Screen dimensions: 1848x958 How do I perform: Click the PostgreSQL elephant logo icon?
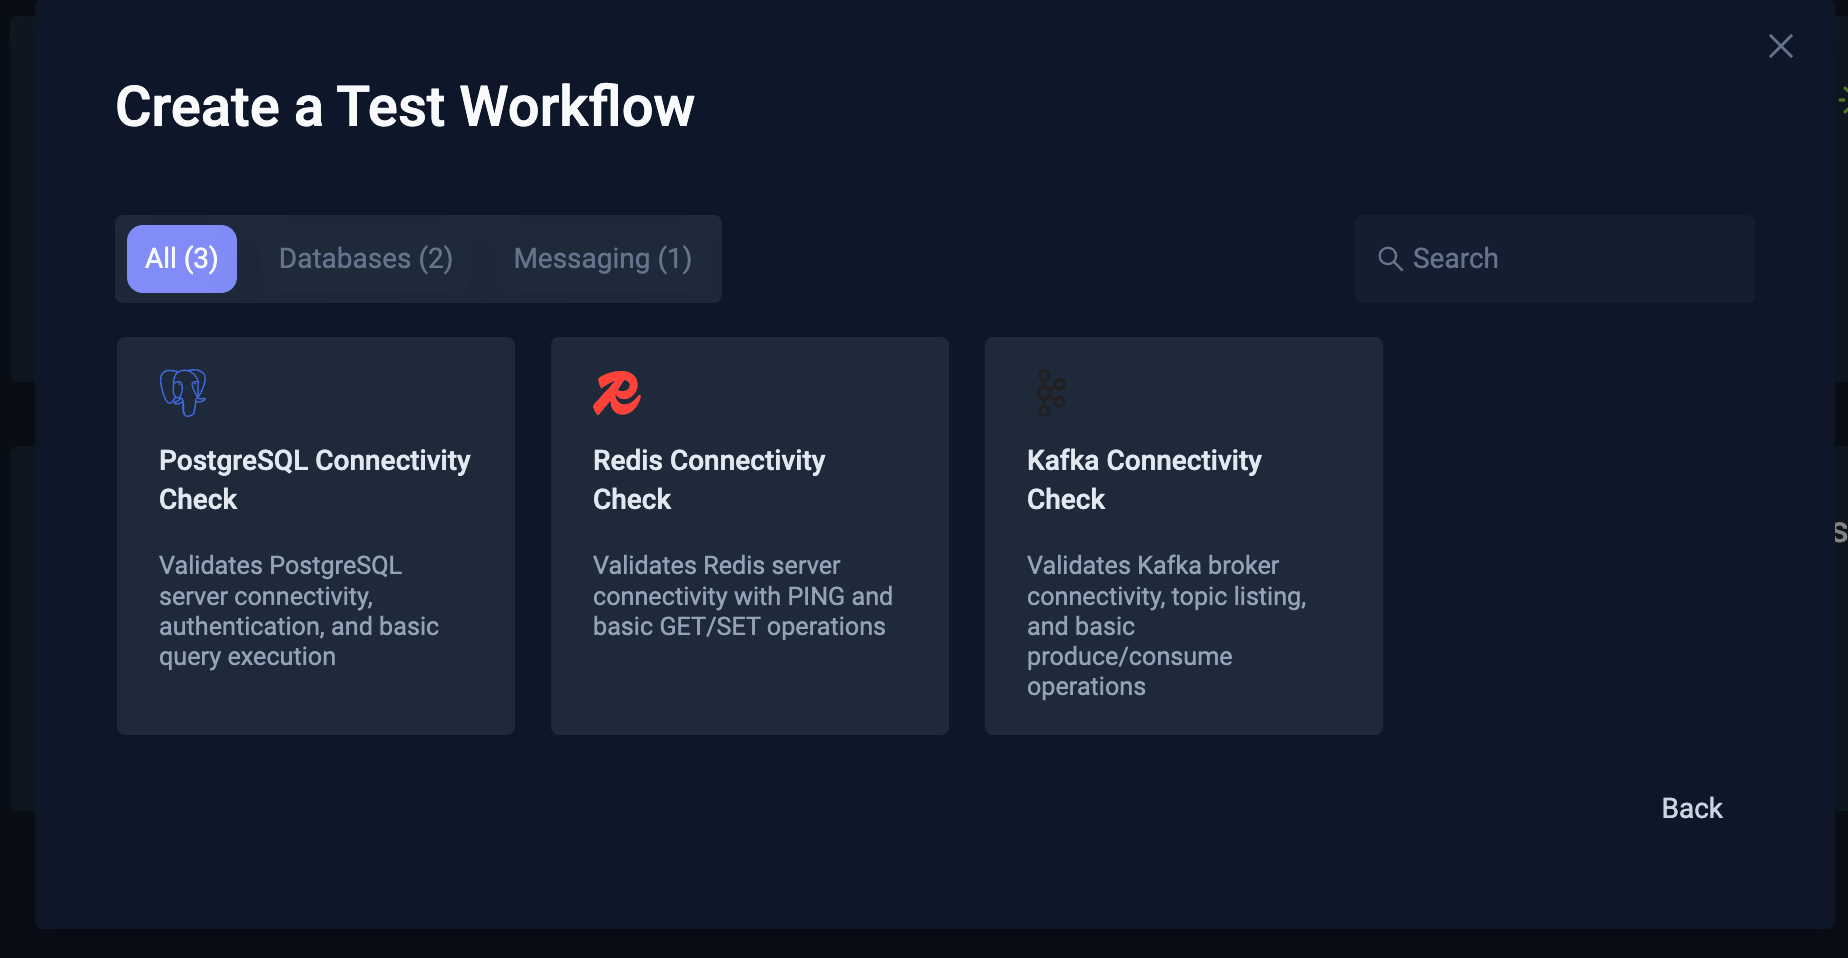pos(182,391)
